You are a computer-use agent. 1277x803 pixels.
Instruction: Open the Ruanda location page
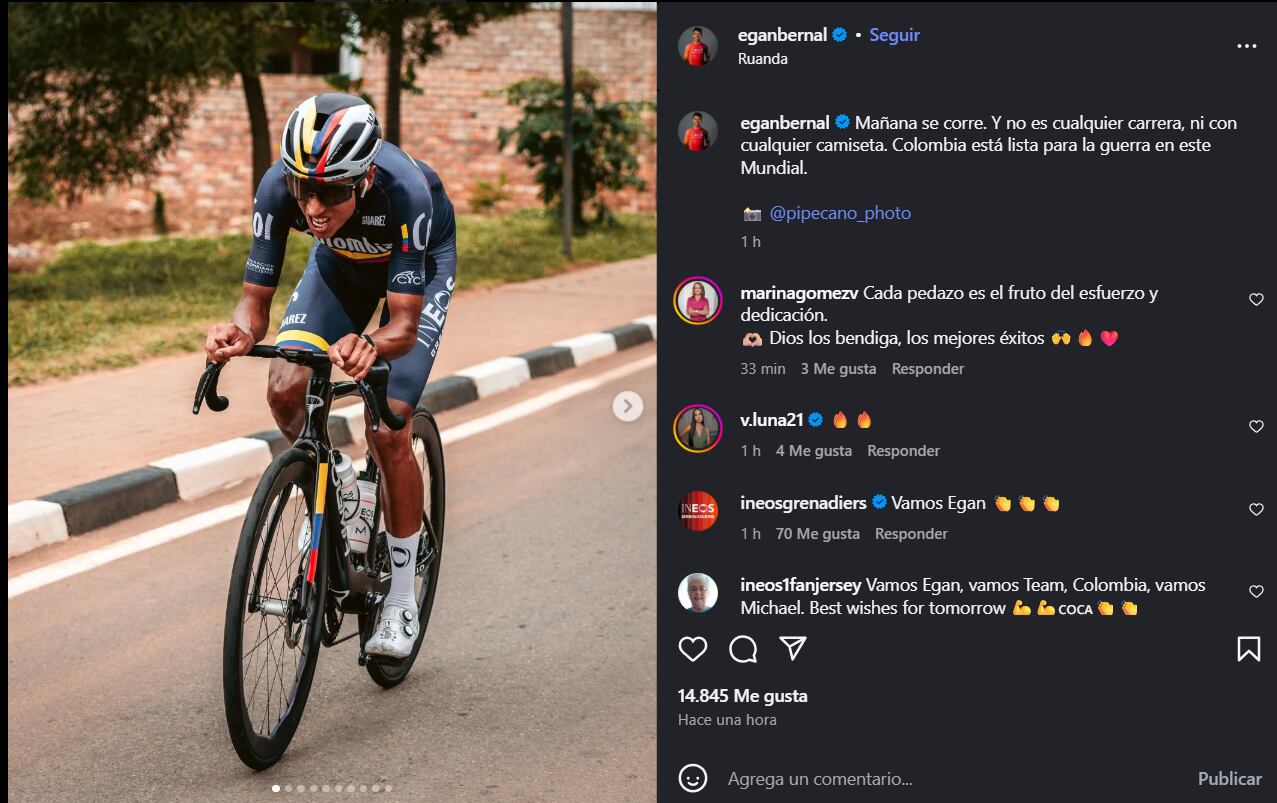tap(763, 58)
